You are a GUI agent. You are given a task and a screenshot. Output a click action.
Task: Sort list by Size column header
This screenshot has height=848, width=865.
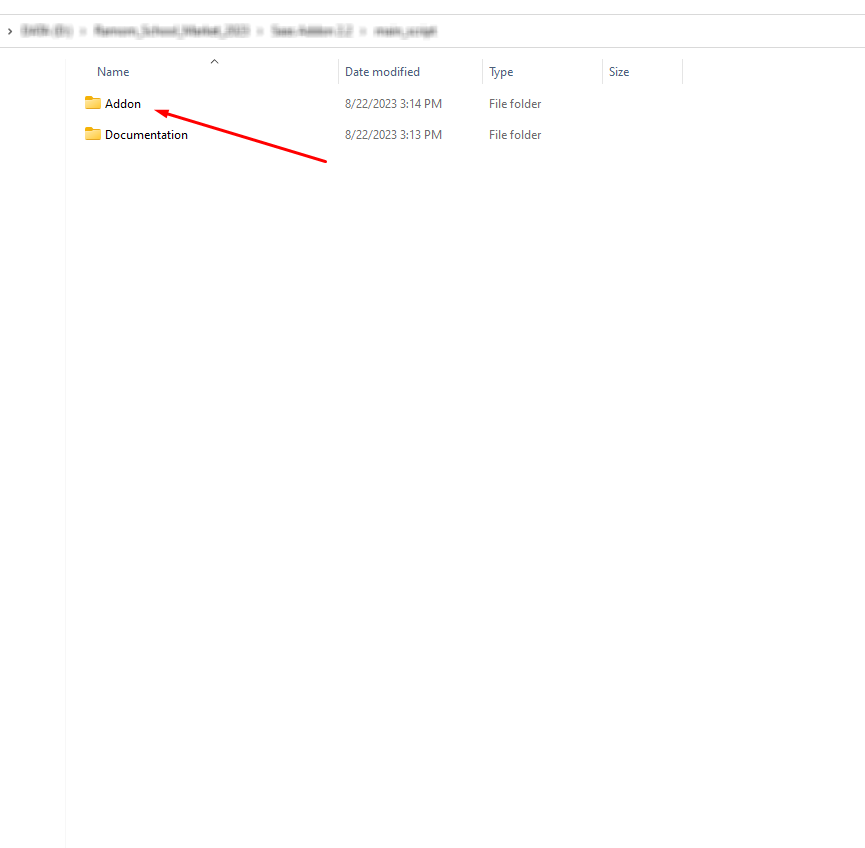619,72
